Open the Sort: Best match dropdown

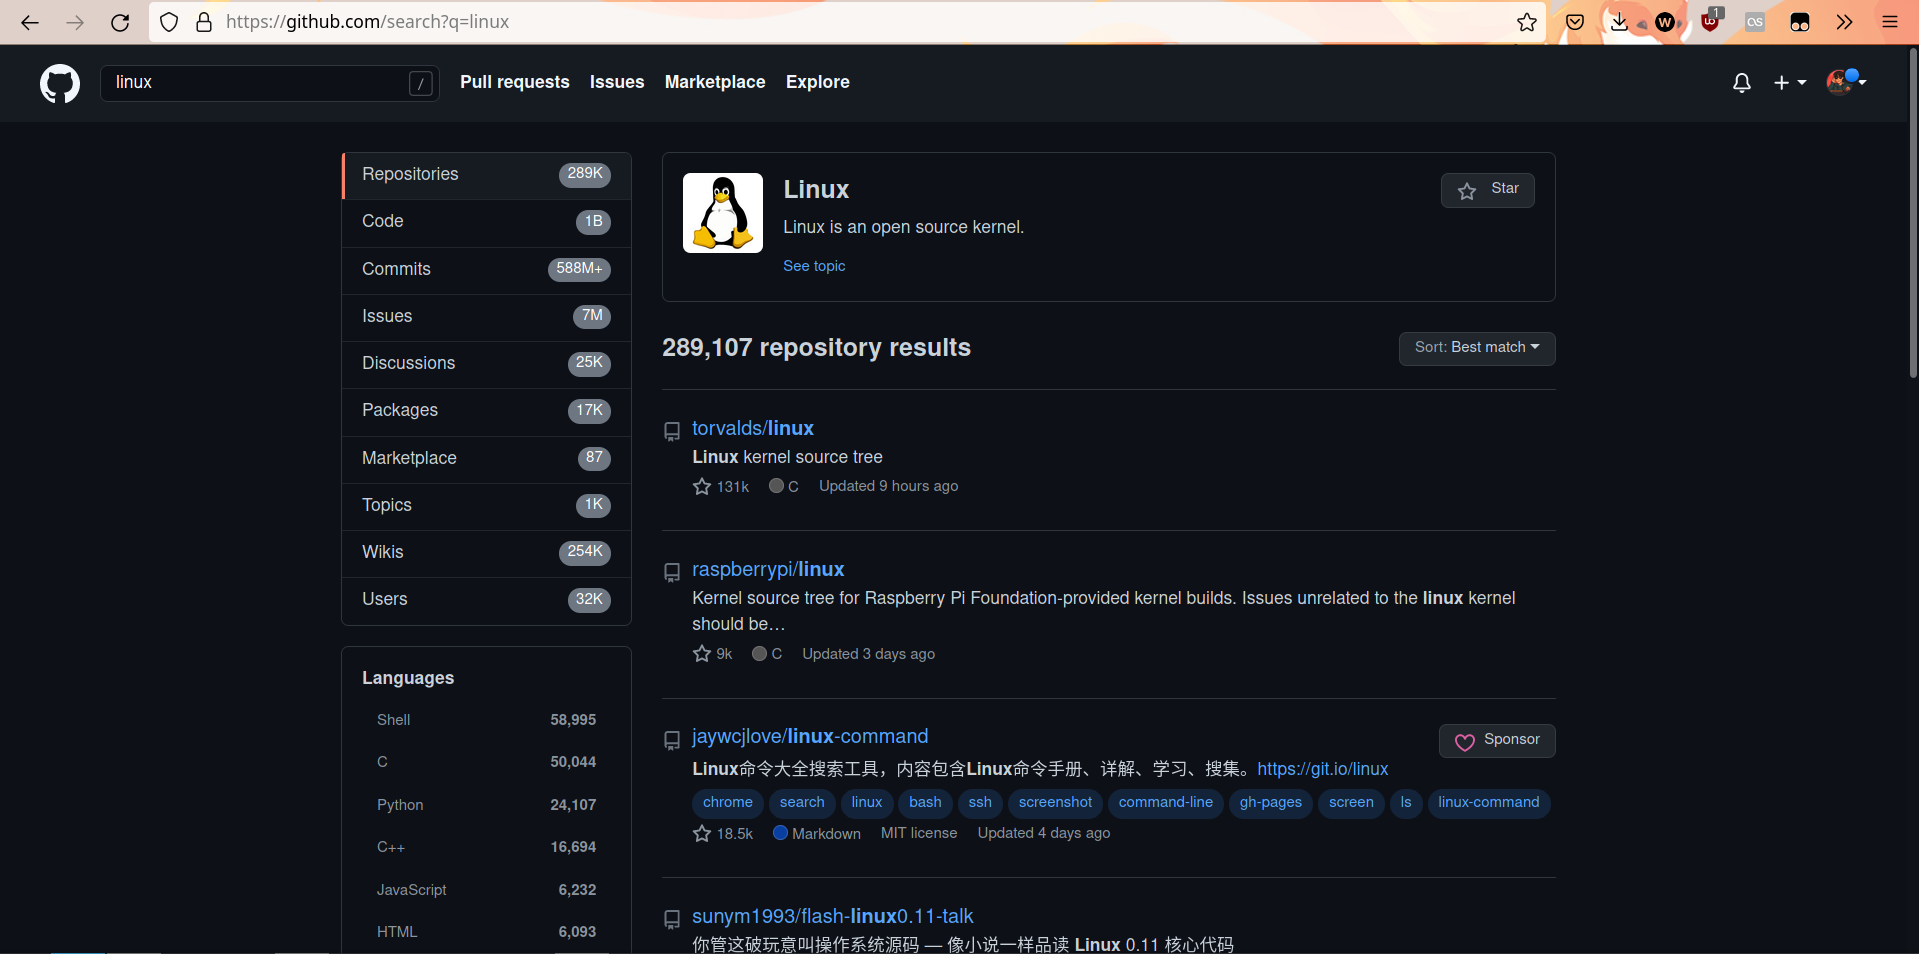pyautogui.click(x=1477, y=348)
